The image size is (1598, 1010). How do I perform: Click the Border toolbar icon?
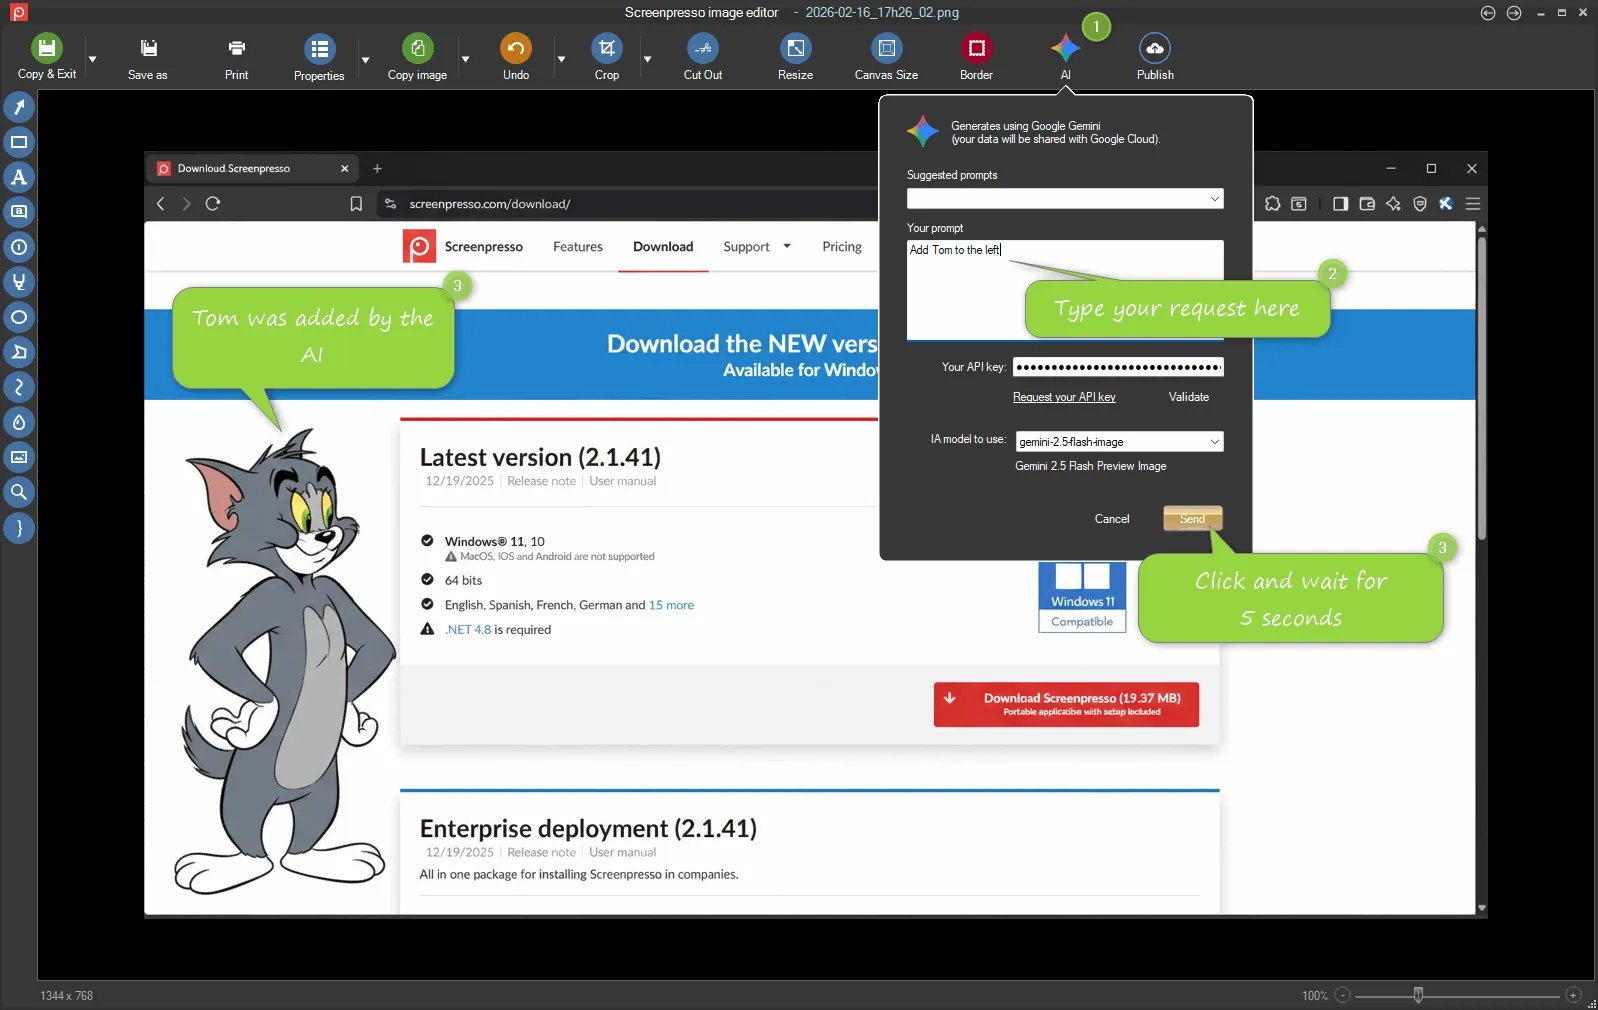point(976,49)
